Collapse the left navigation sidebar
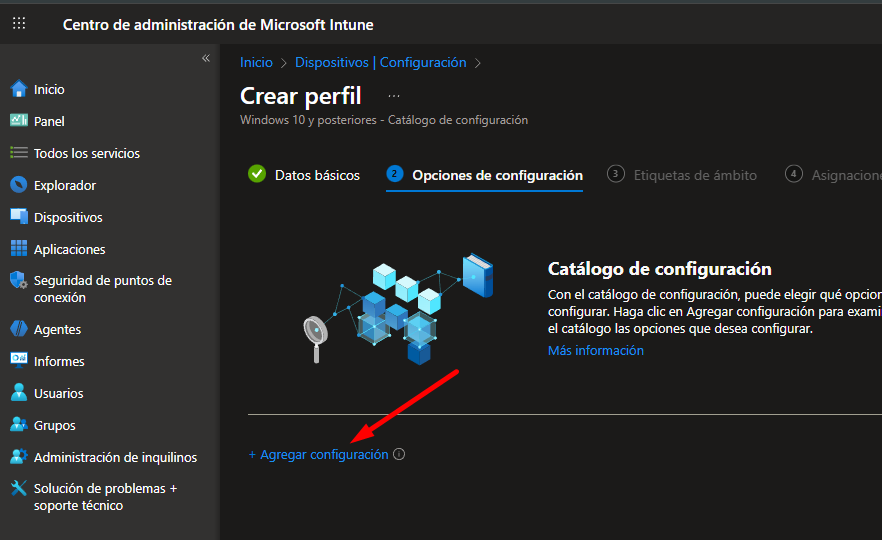Screen dimensions: 882x540 (x=206, y=58)
